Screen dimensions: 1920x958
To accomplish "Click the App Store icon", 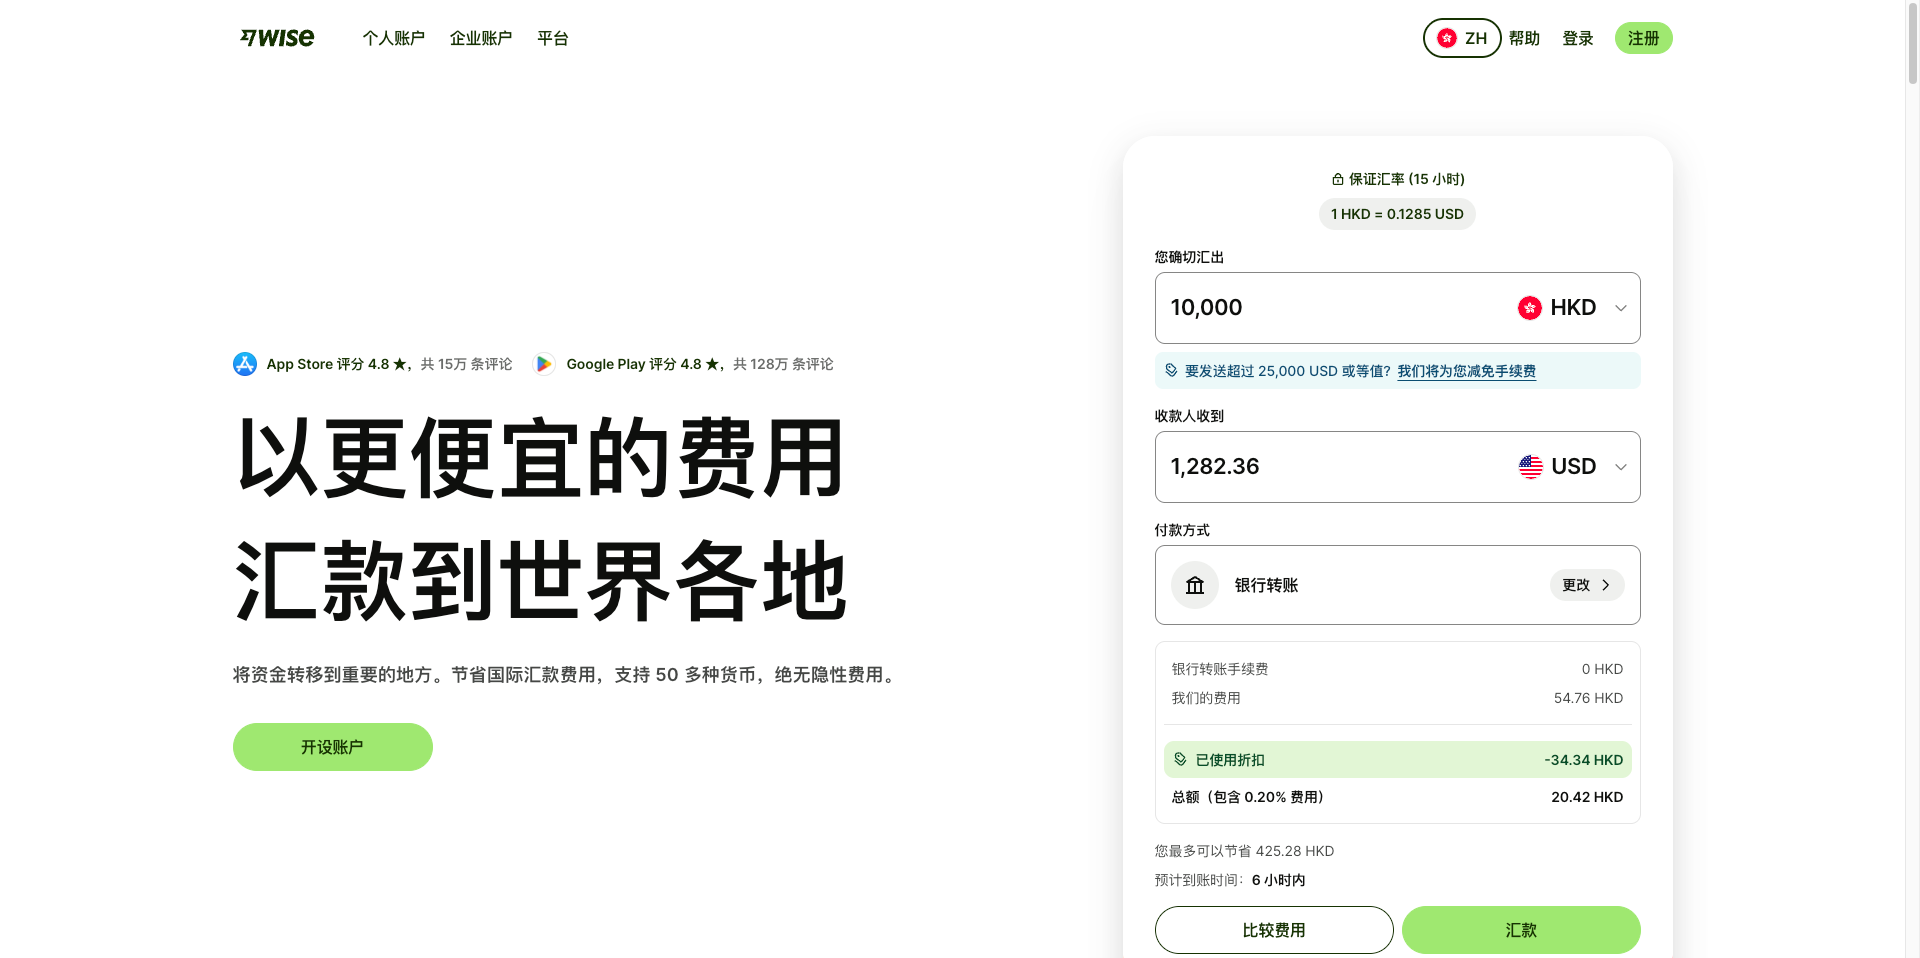I will (x=245, y=364).
